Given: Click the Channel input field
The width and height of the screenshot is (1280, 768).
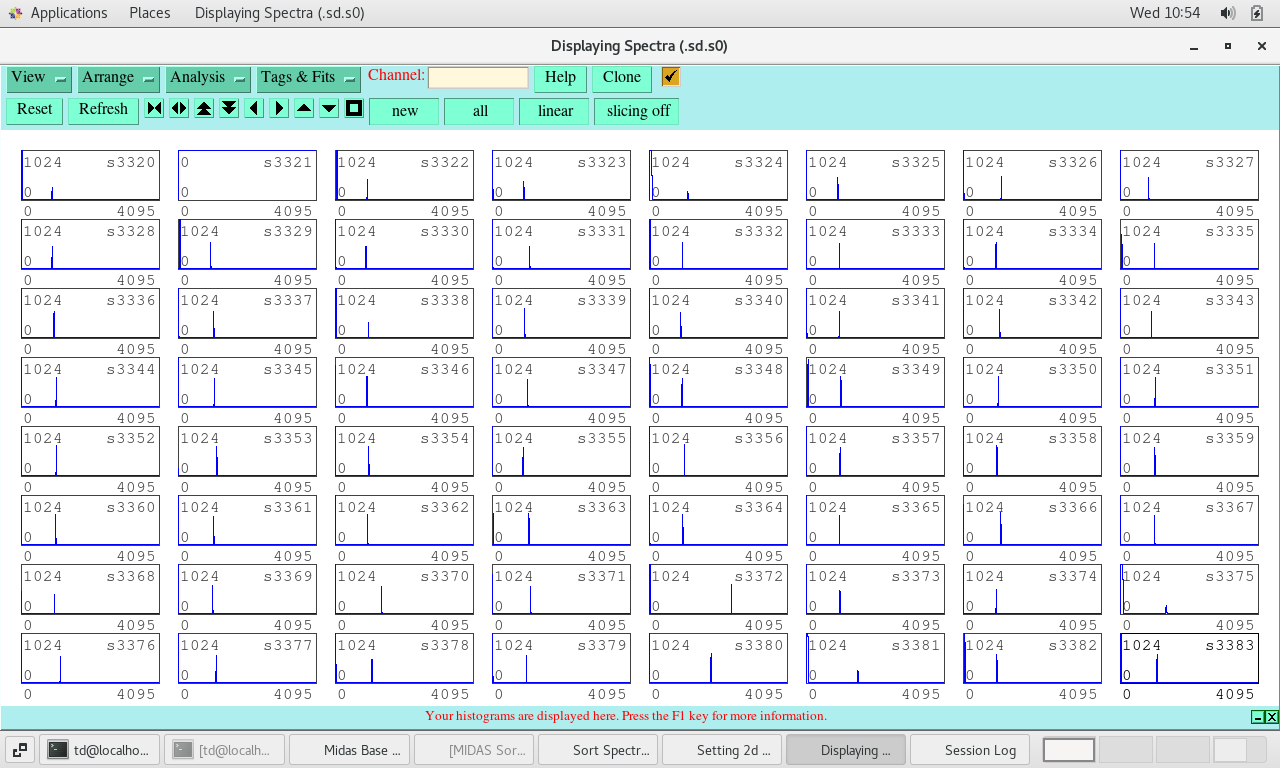Looking at the screenshot, I should click(478, 78).
